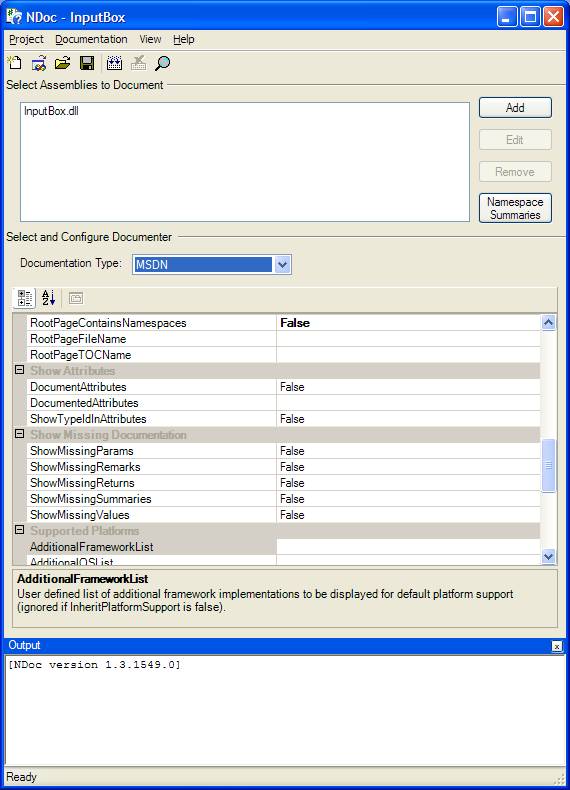
Task: Select the AdditionalFrameworkList property
Action: [x=151, y=547]
